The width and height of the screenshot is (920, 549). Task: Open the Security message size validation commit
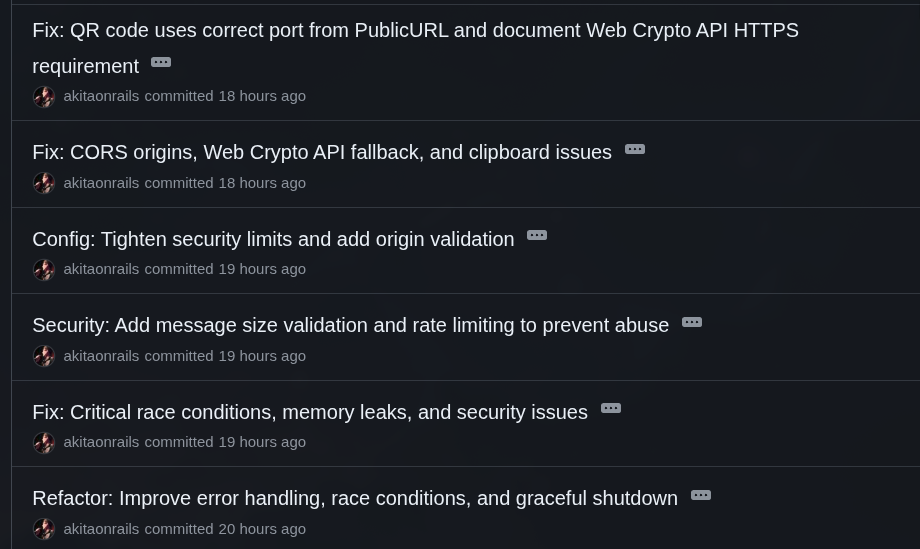tap(350, 325)
